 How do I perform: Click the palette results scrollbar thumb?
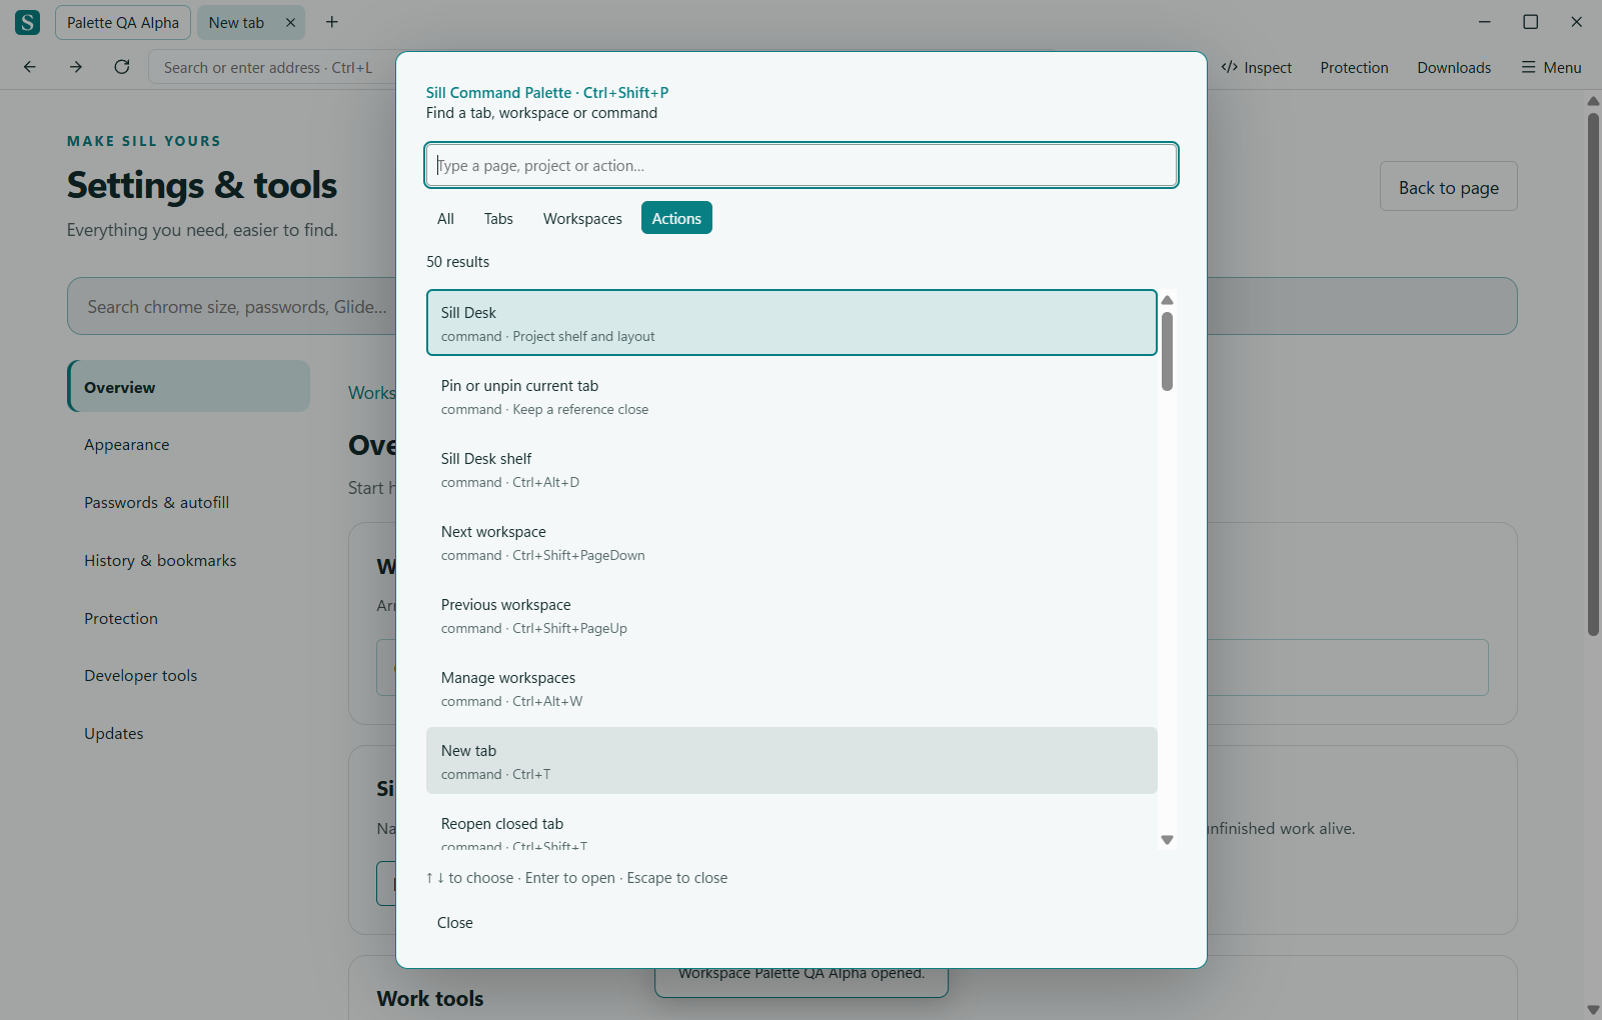(x=1167, y=351)
